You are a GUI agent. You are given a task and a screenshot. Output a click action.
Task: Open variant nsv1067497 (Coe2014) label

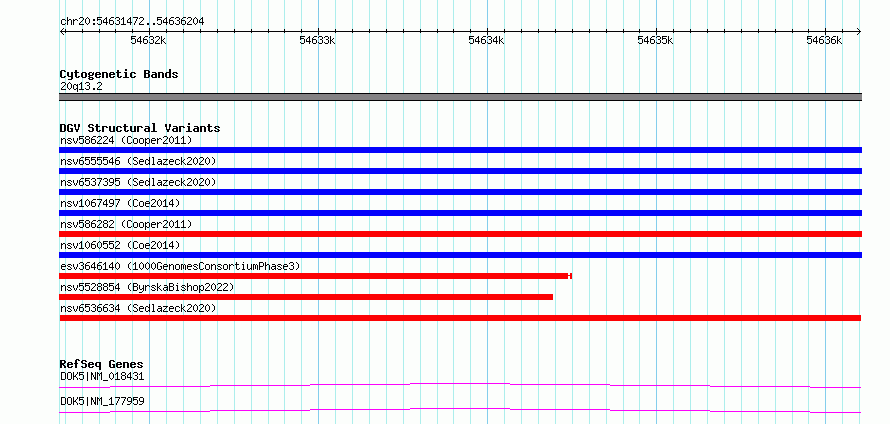pyautogui.click(x=120, y=203)
